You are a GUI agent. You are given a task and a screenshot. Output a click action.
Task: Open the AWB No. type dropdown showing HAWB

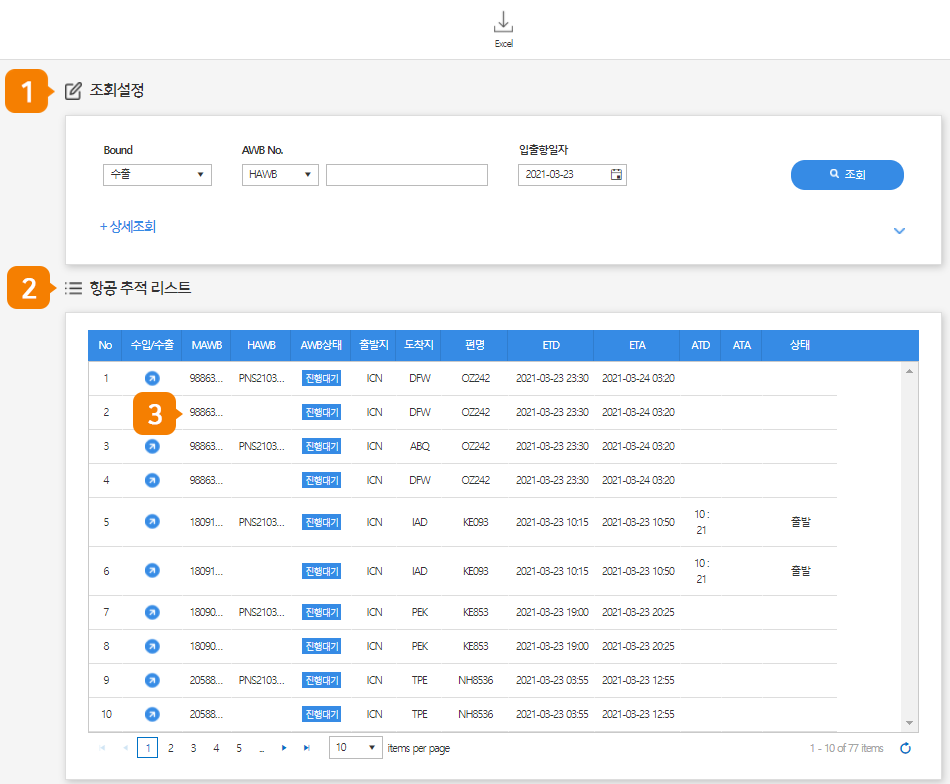tap(280, 174)
